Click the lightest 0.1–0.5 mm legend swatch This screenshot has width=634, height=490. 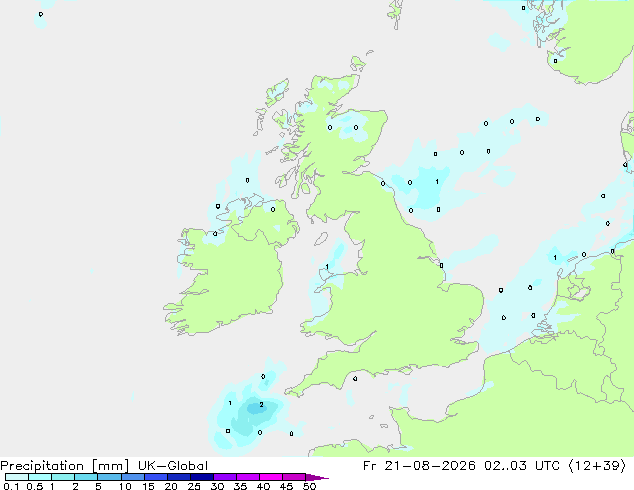point(17,477)
